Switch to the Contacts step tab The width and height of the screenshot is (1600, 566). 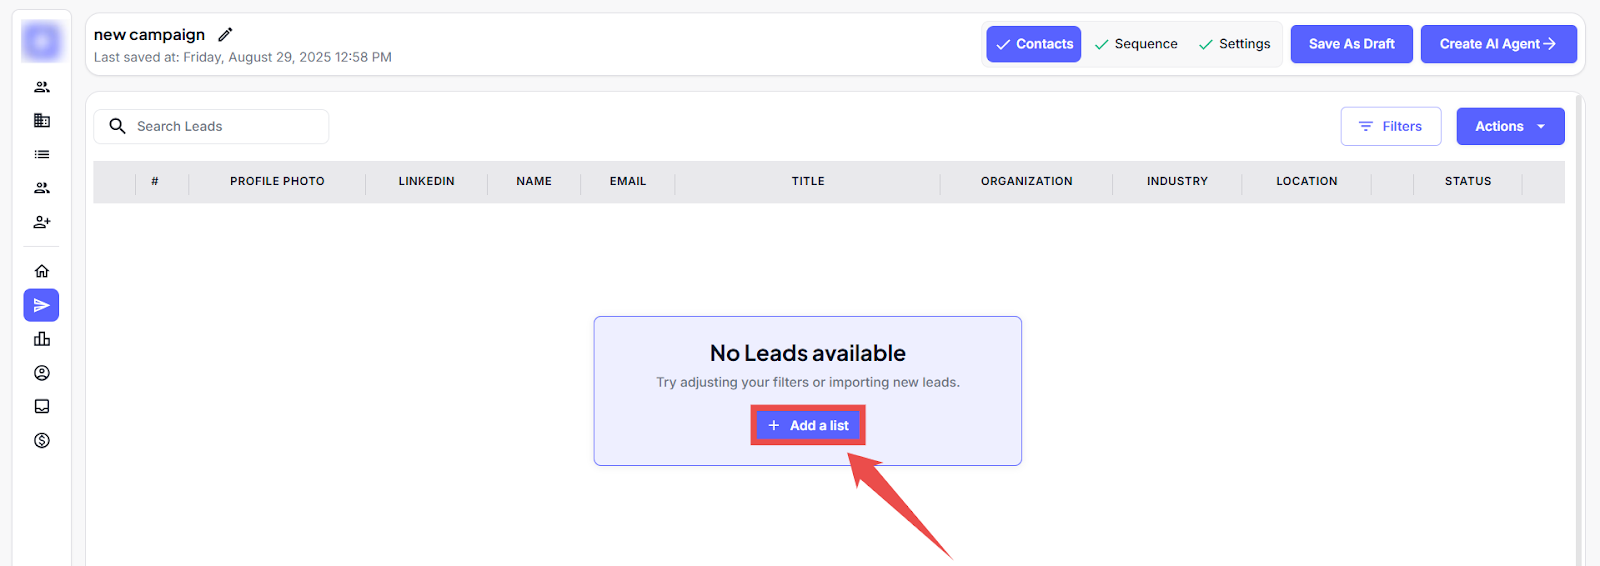[x=1033, y=44]
